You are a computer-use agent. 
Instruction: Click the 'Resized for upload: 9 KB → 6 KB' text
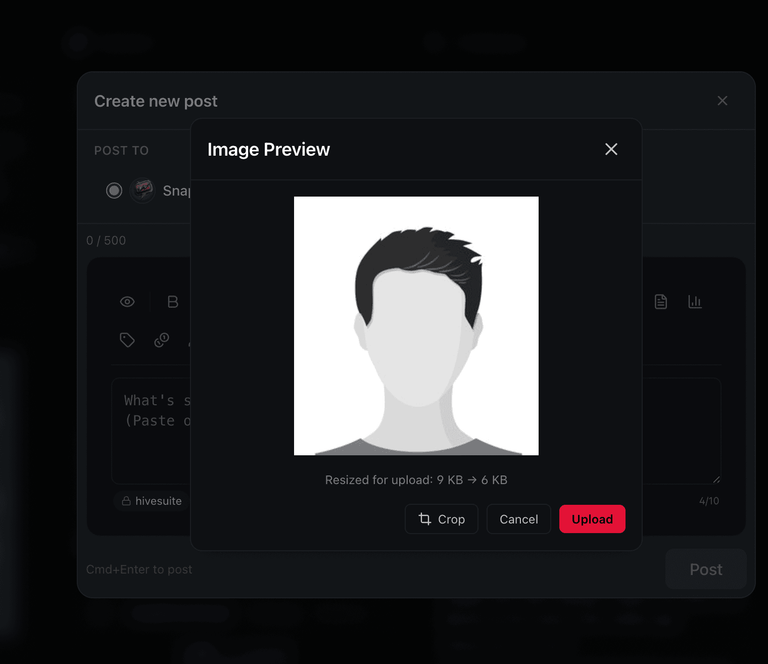click(x=416, y=480)
